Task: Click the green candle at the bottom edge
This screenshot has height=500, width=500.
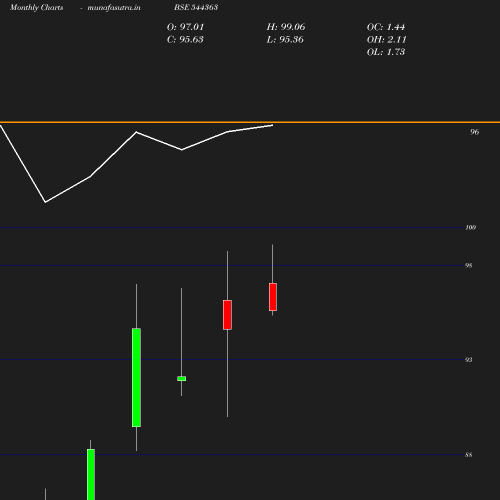Action: coord(91,474)
